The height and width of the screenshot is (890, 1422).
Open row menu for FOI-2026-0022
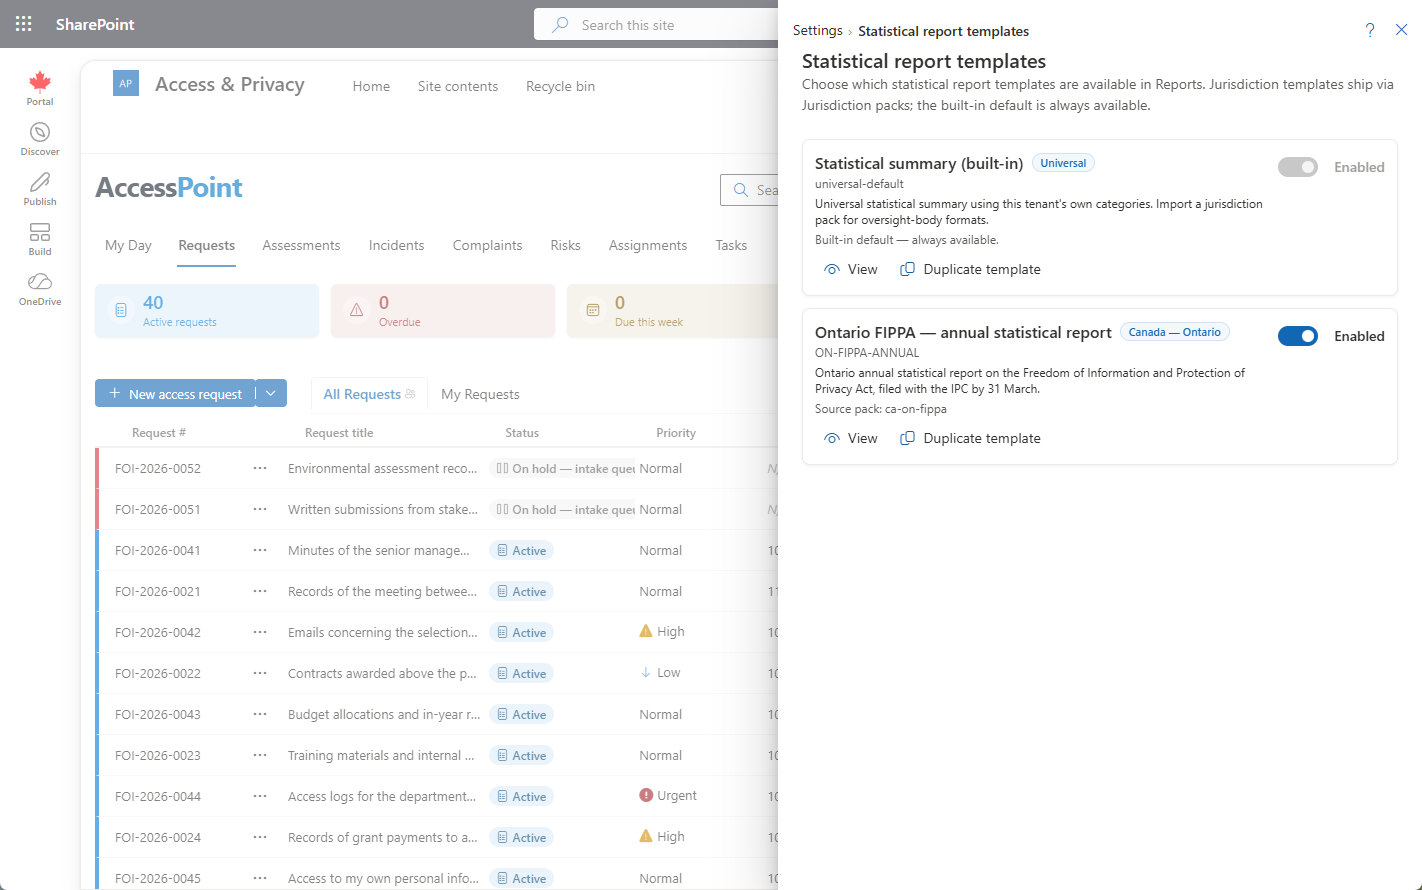(x=260, y=673)
